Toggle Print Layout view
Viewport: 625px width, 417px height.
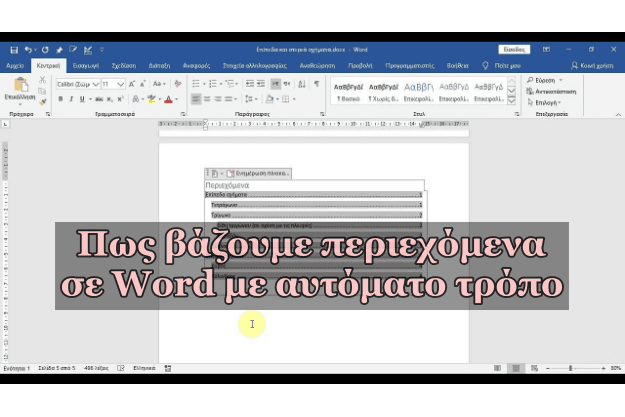tap(516, 368)
